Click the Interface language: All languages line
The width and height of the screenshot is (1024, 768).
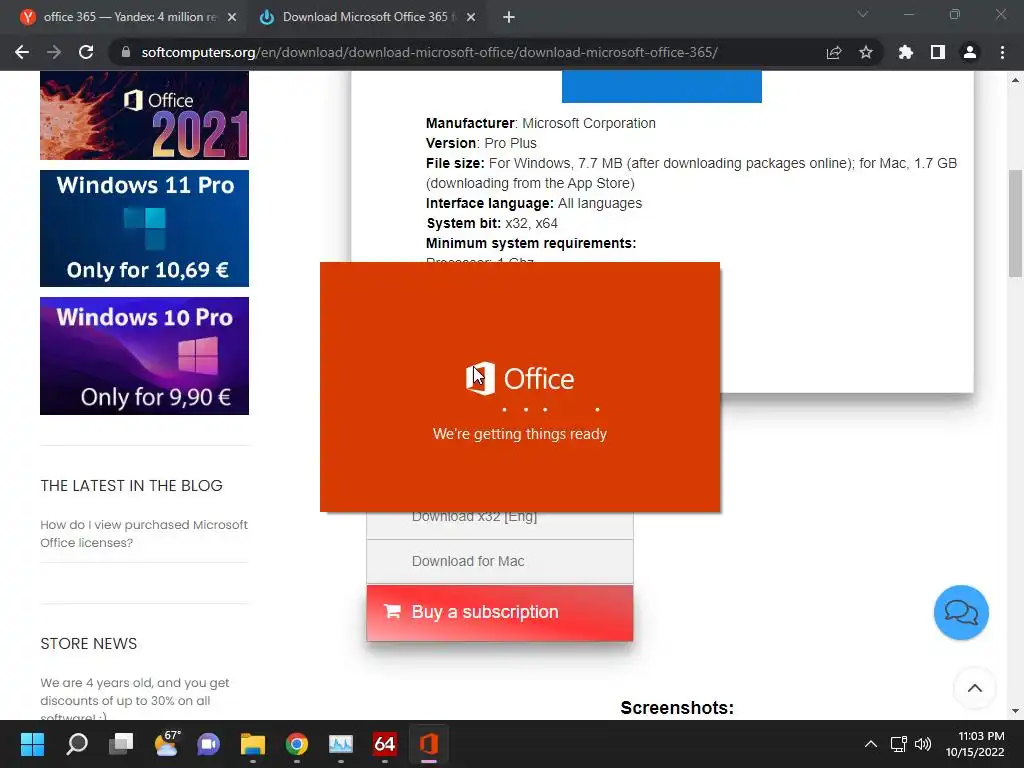534,203
